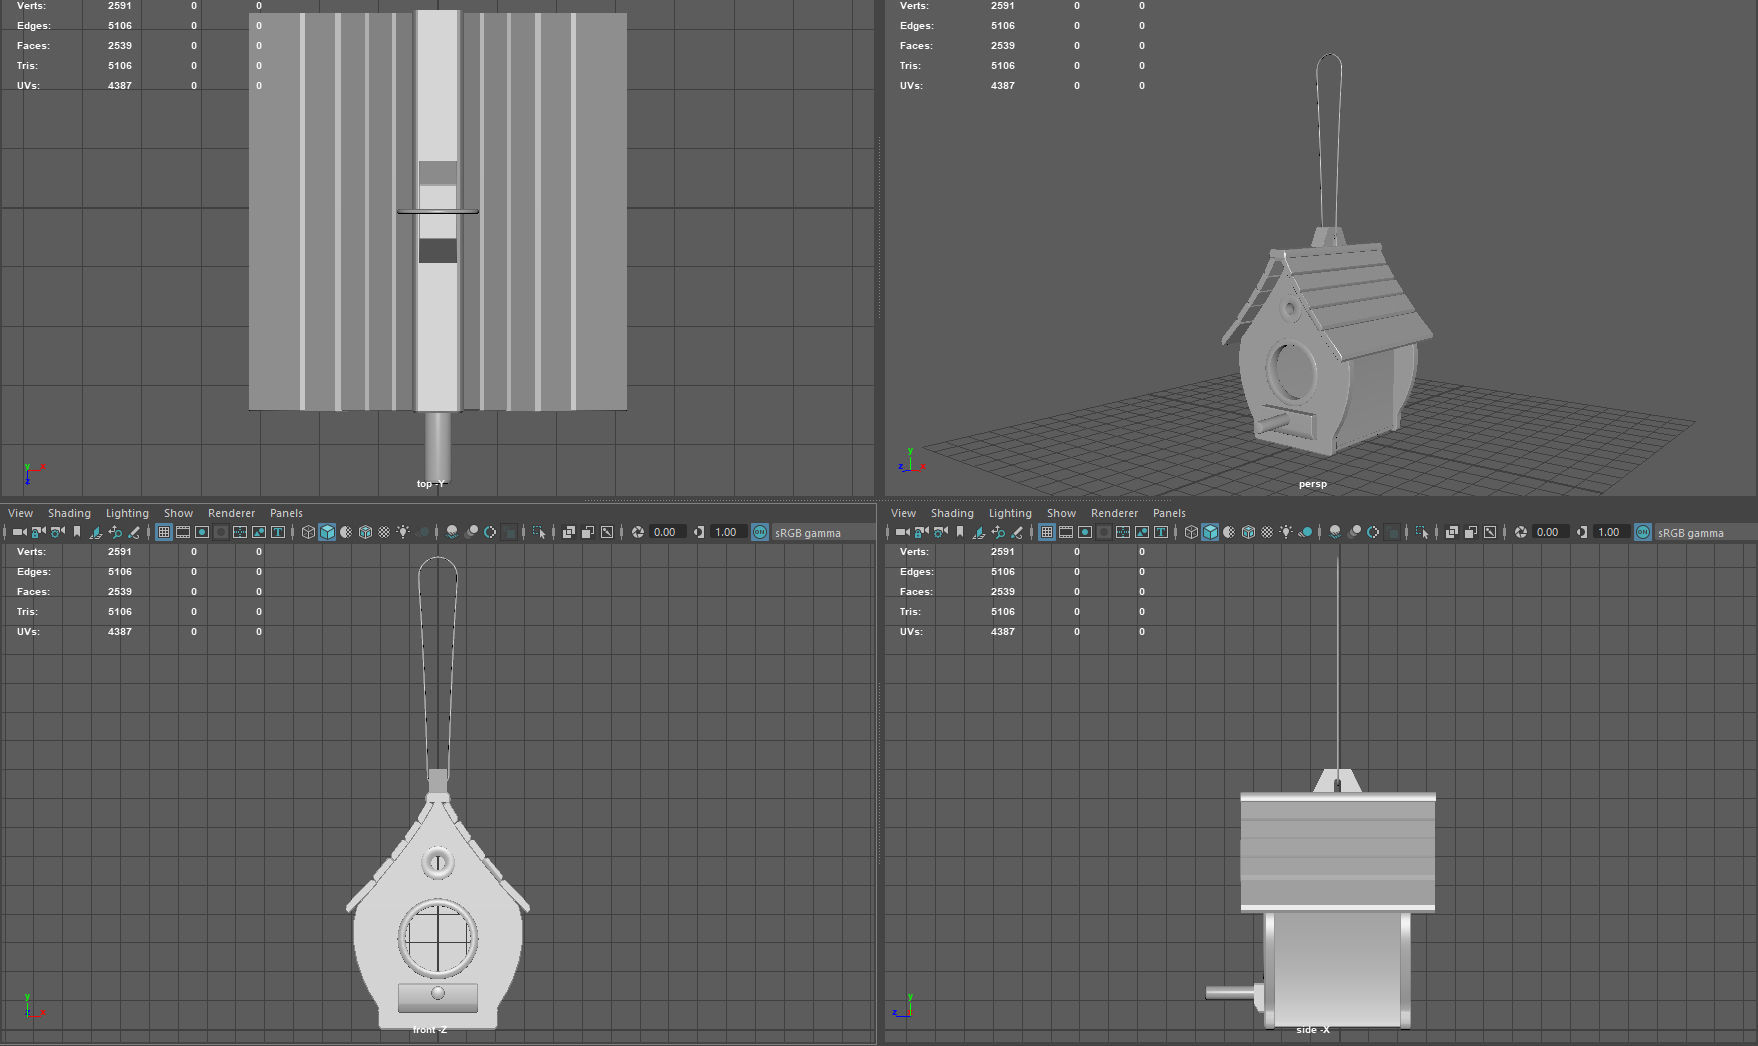Click Select Camera icon in front view toolbar
Viewport: 1758px width, 1046px height.
(x=19, y=532)
